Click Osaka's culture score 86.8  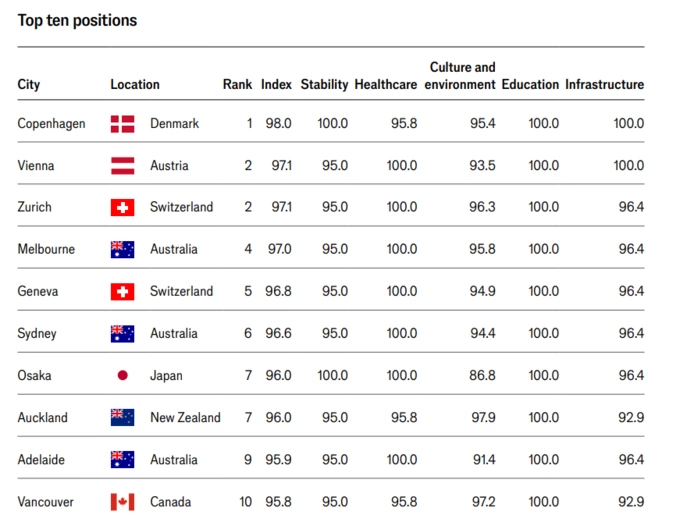[482, 375]
